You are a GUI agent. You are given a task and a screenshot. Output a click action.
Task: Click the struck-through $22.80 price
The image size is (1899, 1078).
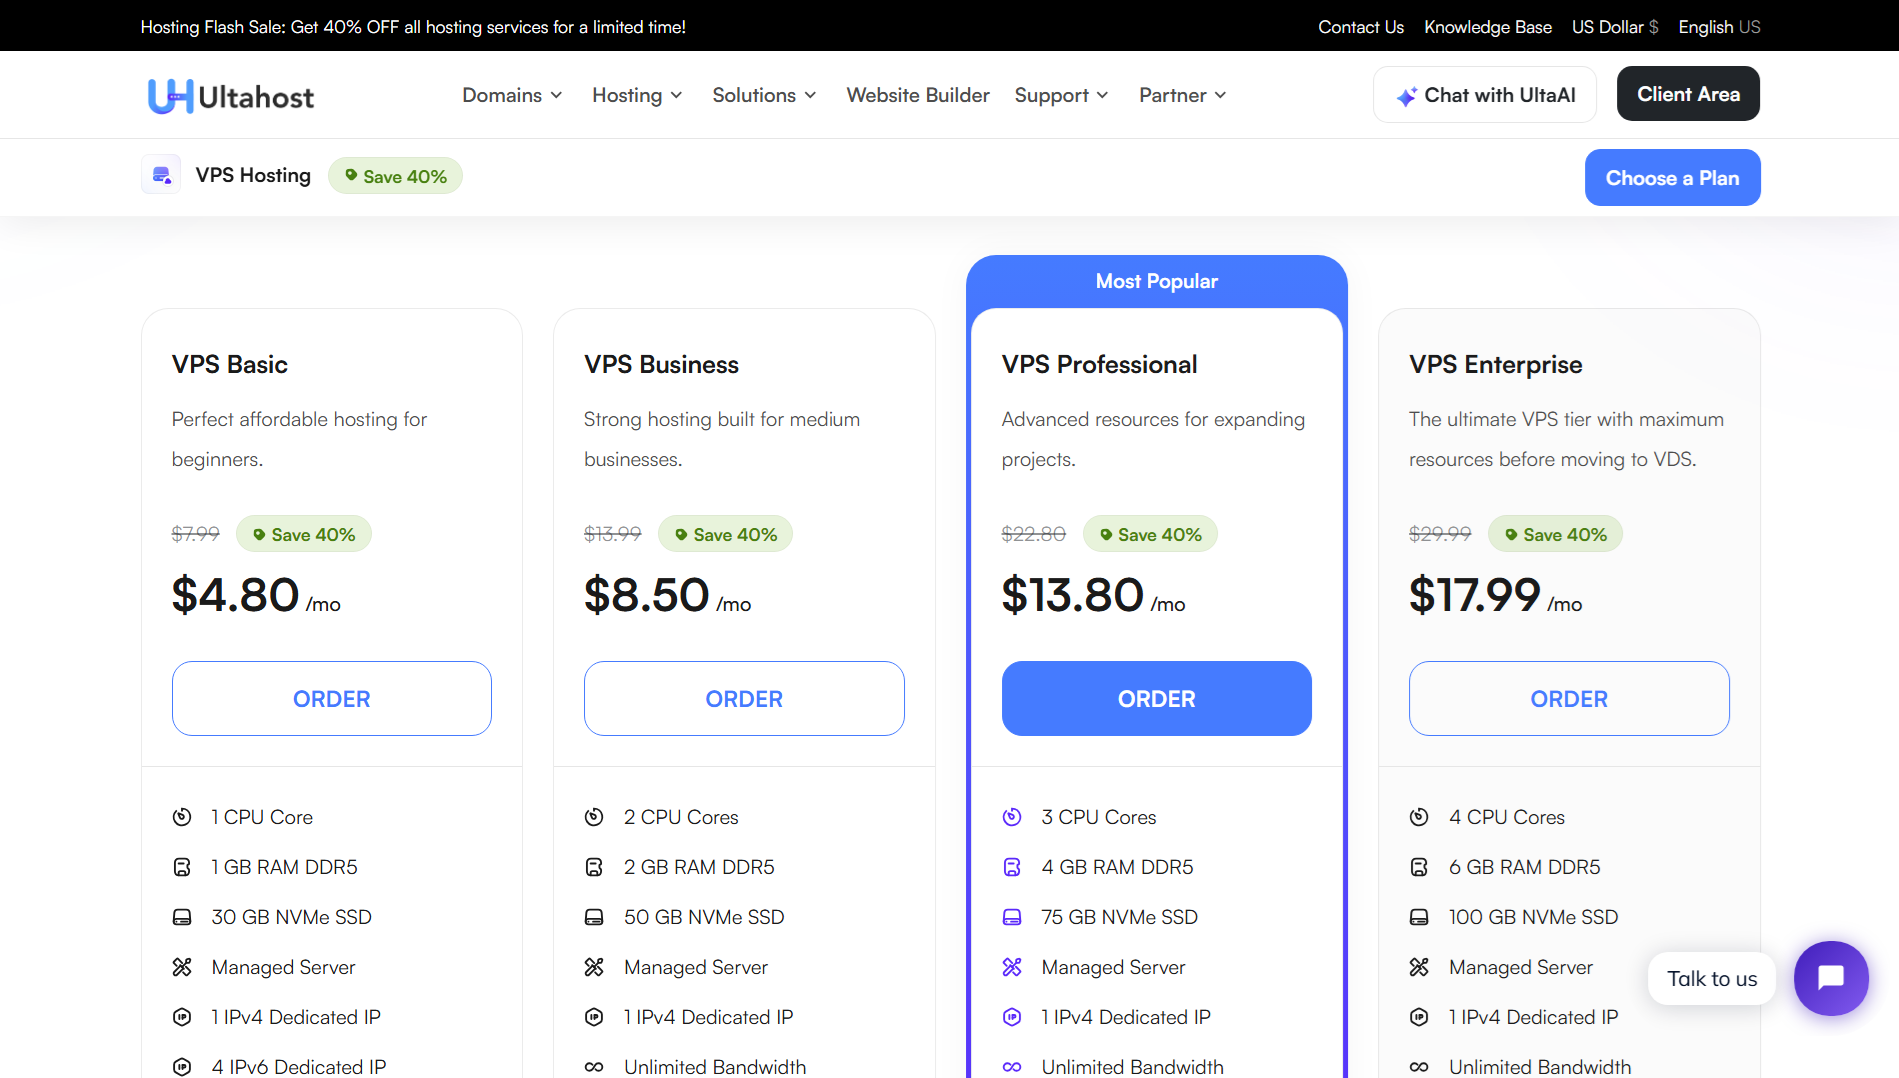point(1034,534)
